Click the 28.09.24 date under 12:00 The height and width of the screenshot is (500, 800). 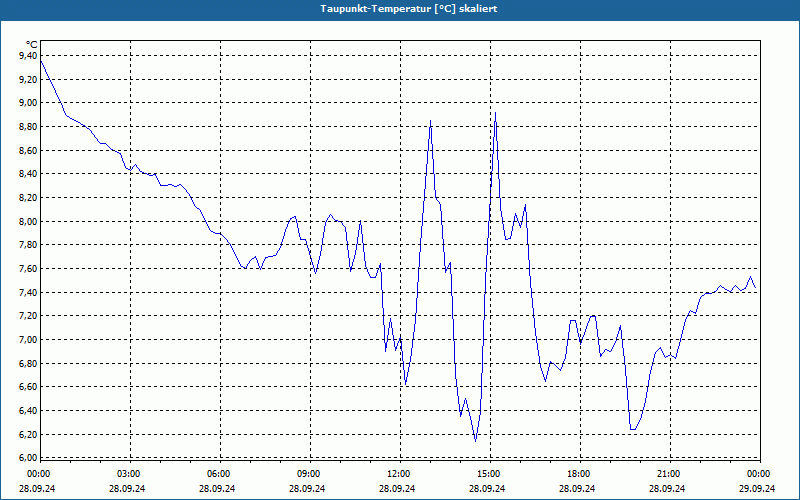[397, 488]
